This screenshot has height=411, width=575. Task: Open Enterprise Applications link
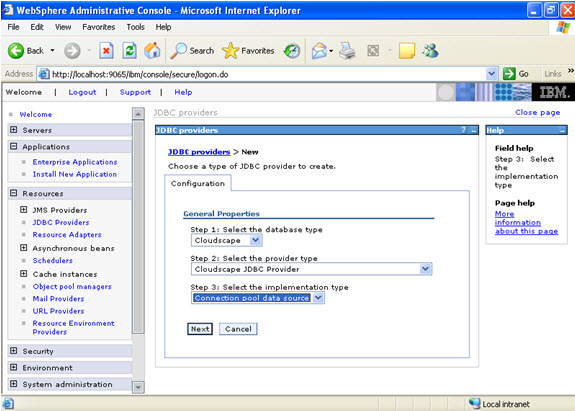[x=75, y=162]
